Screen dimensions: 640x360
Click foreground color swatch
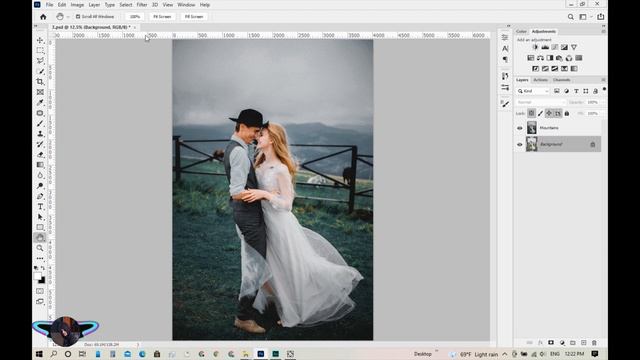coord(38,276)
